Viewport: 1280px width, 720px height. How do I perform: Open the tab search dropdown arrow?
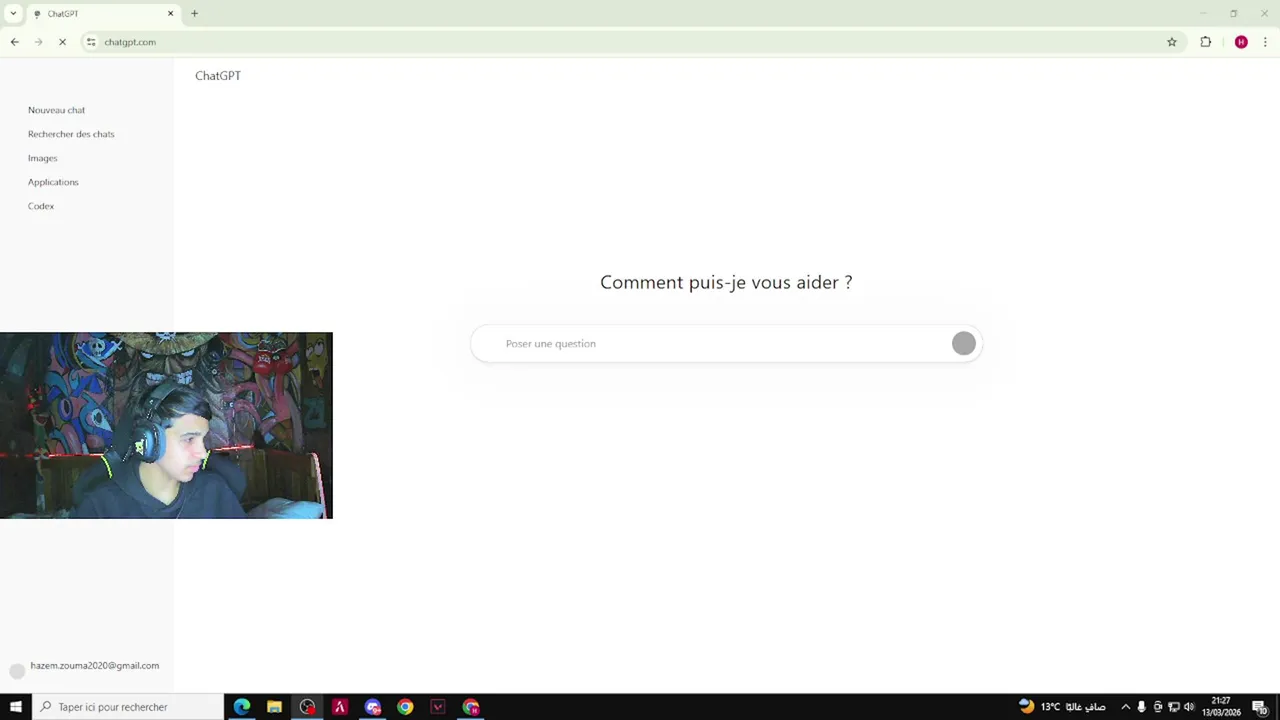(x=13, y=14)
